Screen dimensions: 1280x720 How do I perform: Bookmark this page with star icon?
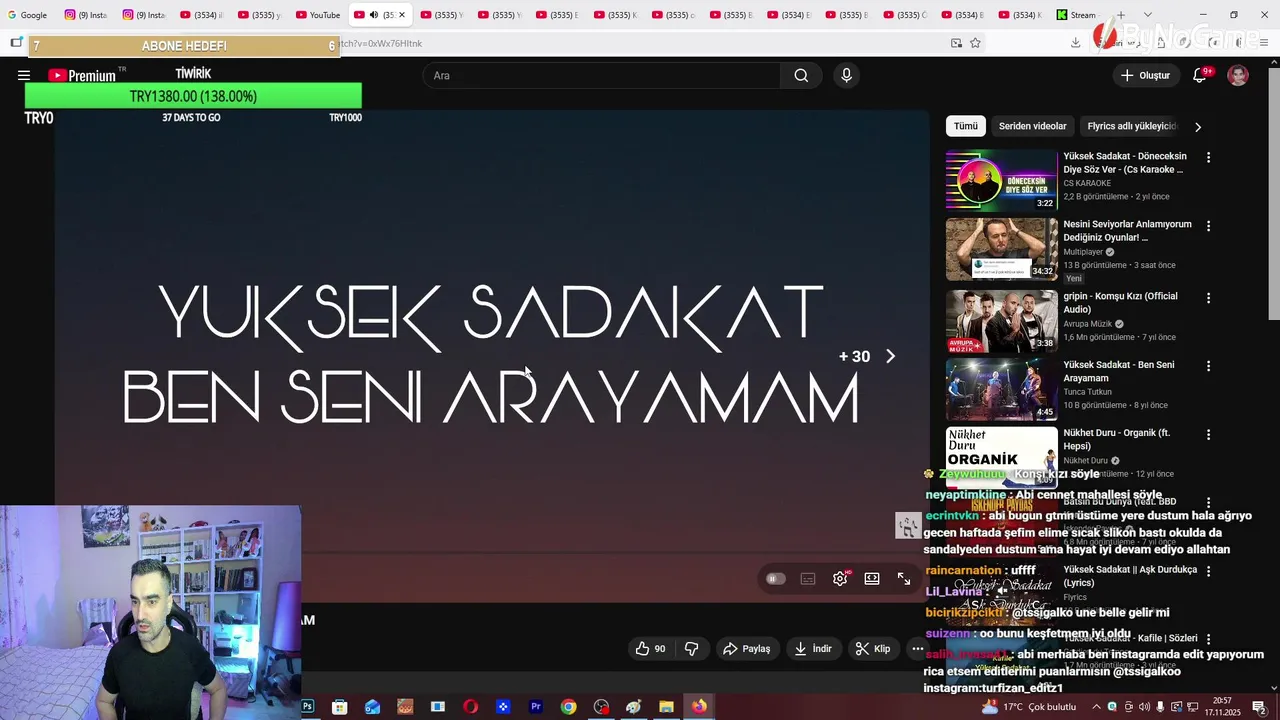[x=975, y=43]
